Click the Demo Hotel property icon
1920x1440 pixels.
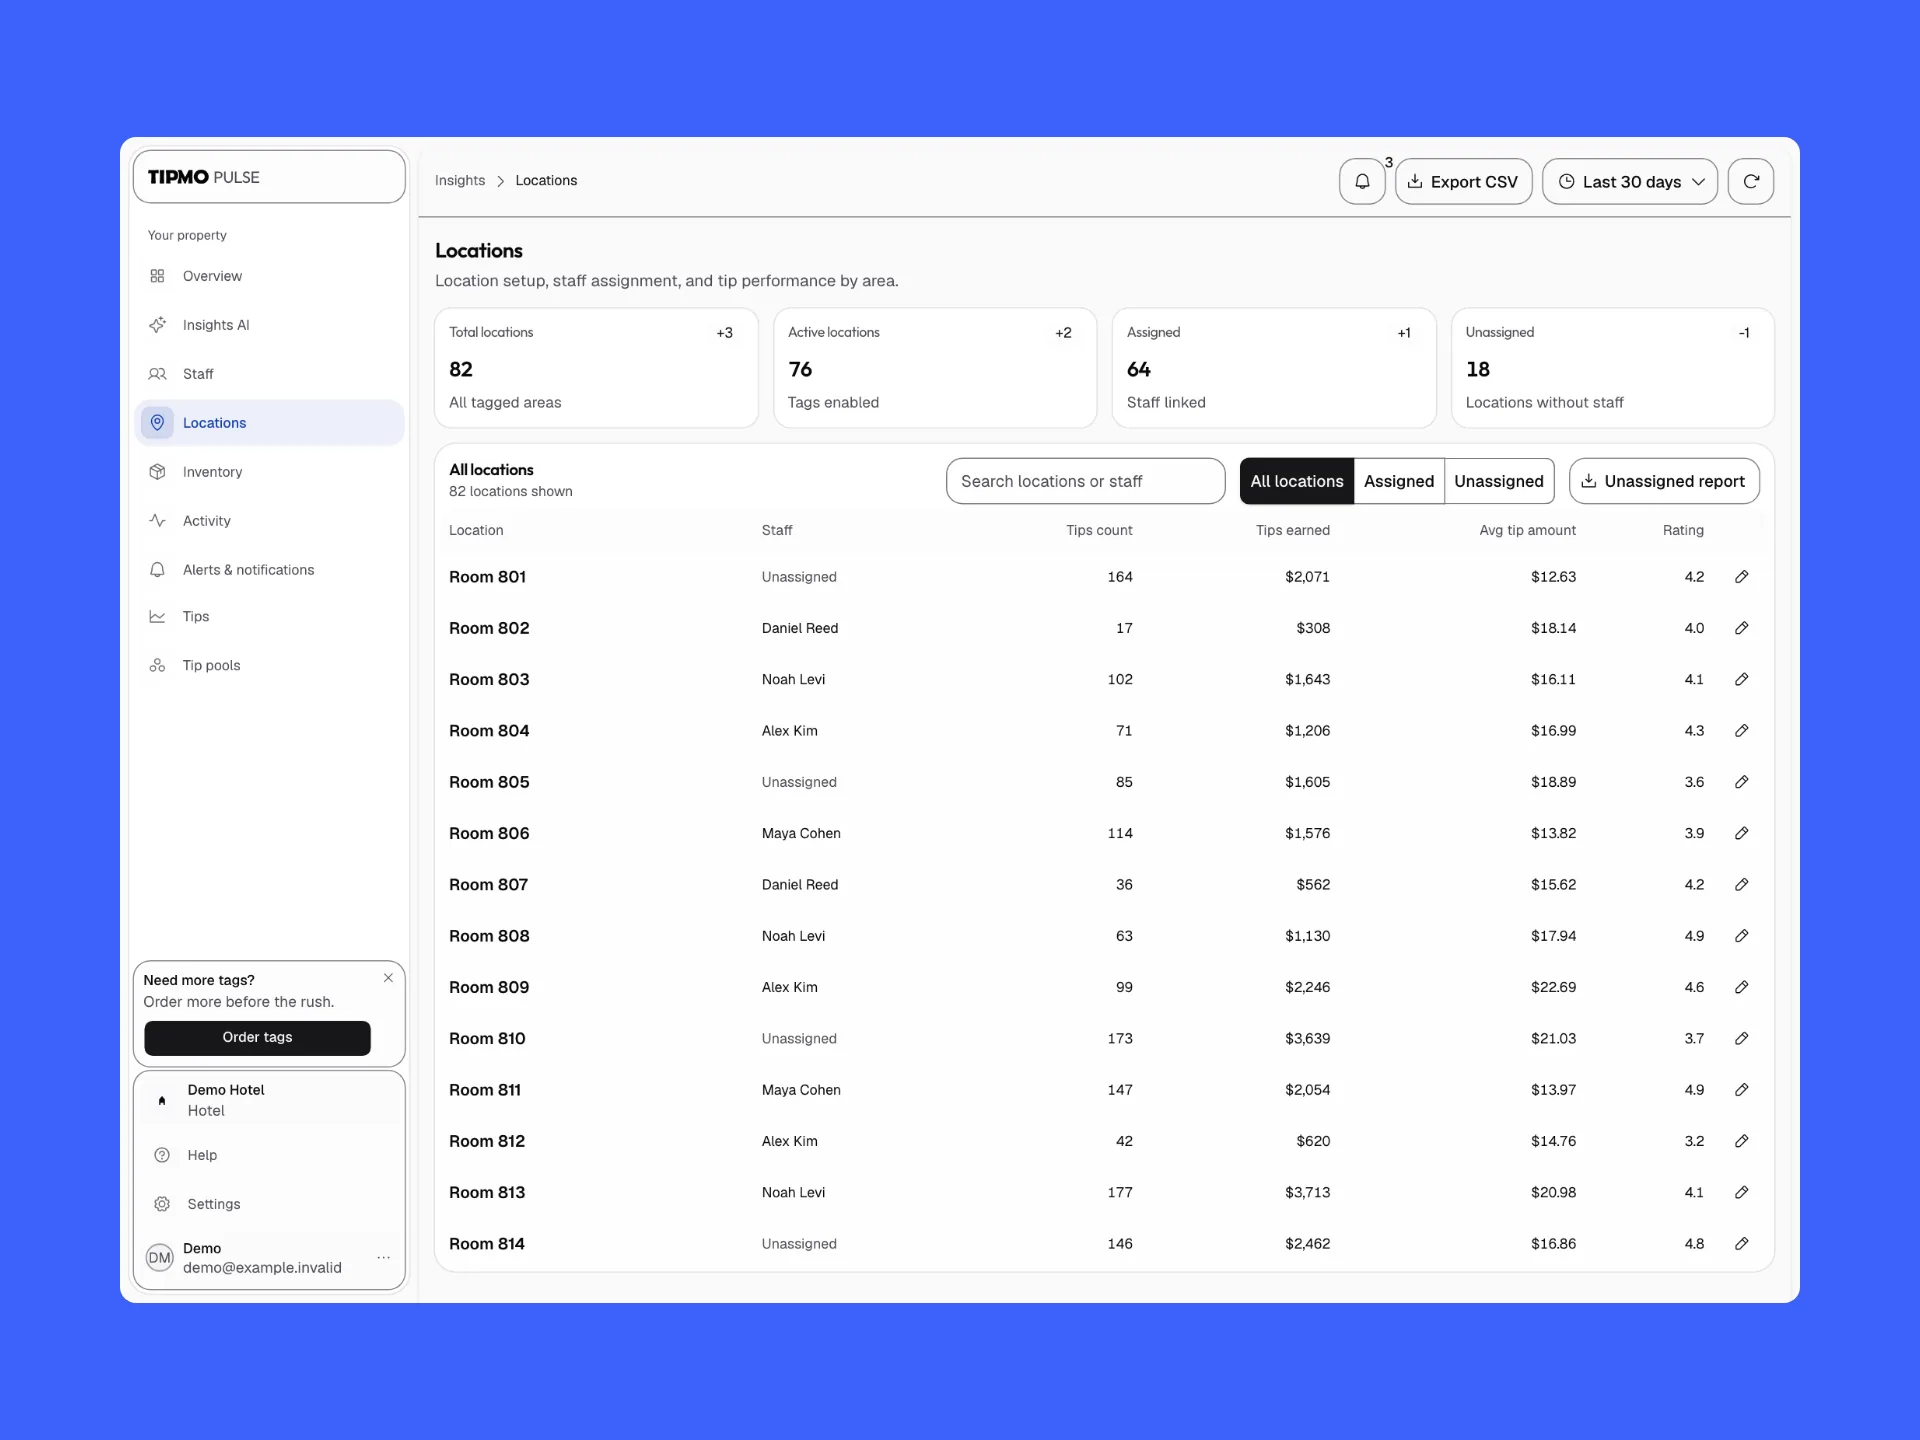[x=162, y=1100]
